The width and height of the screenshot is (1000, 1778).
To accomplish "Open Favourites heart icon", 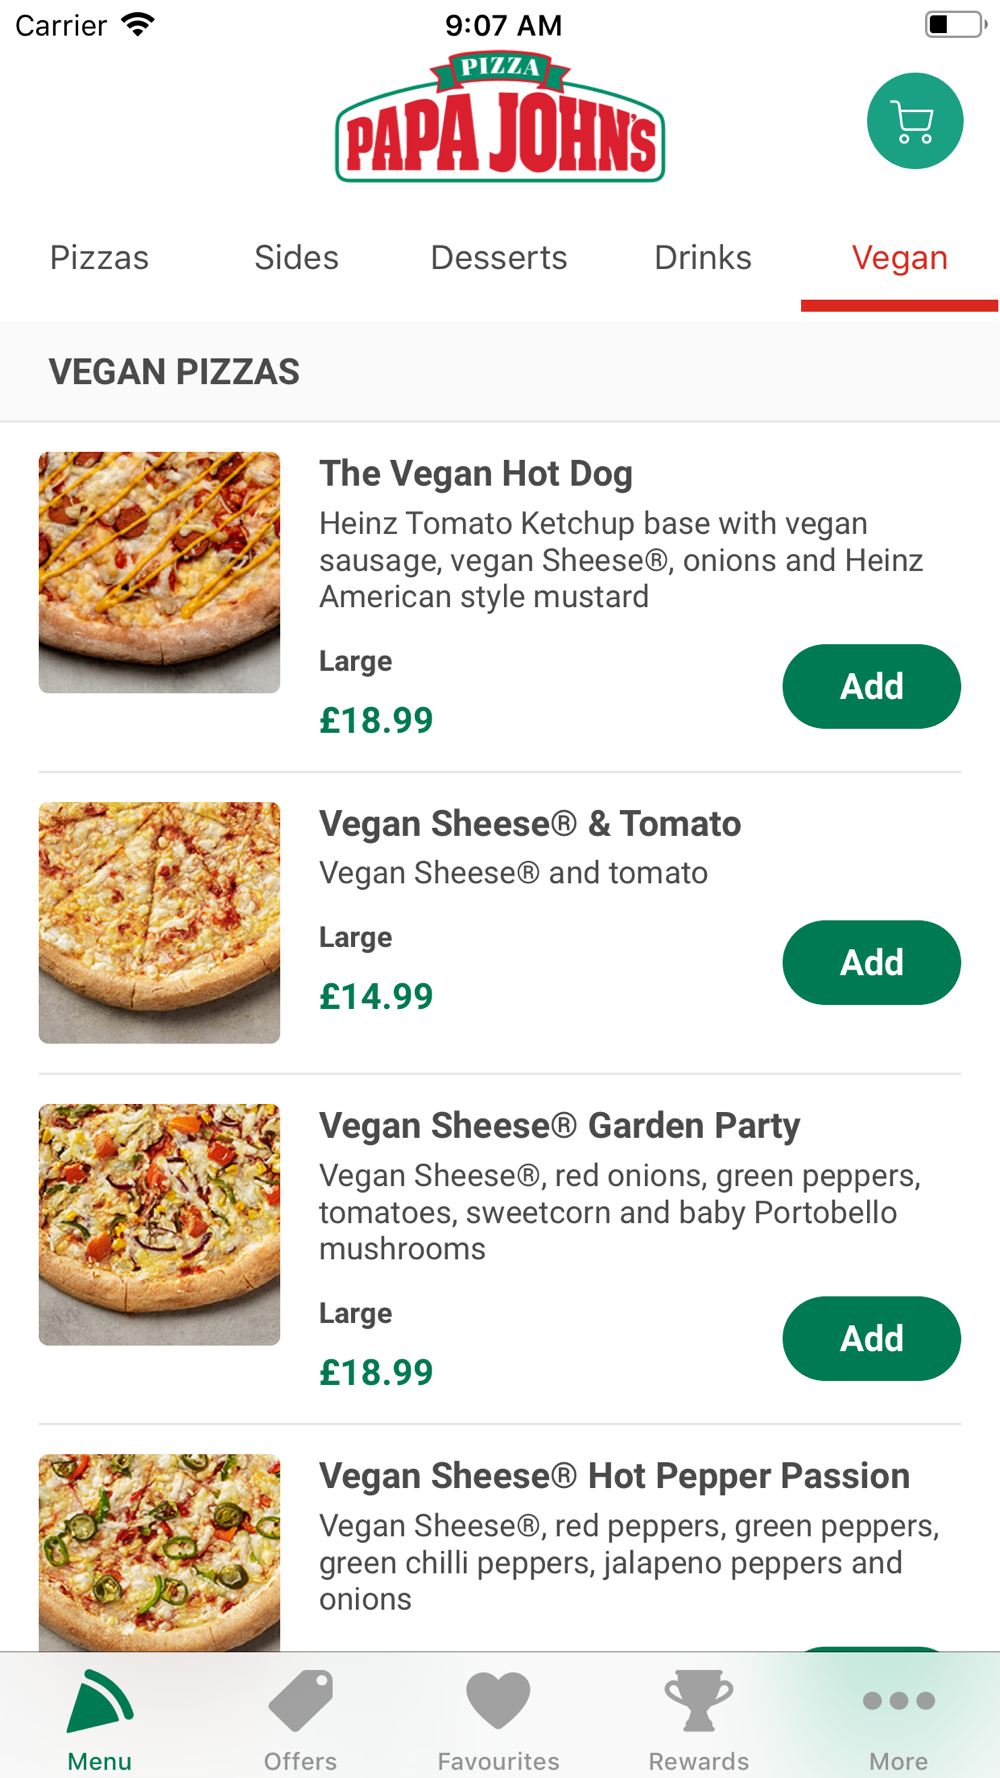I will [x=498, y=1701].
